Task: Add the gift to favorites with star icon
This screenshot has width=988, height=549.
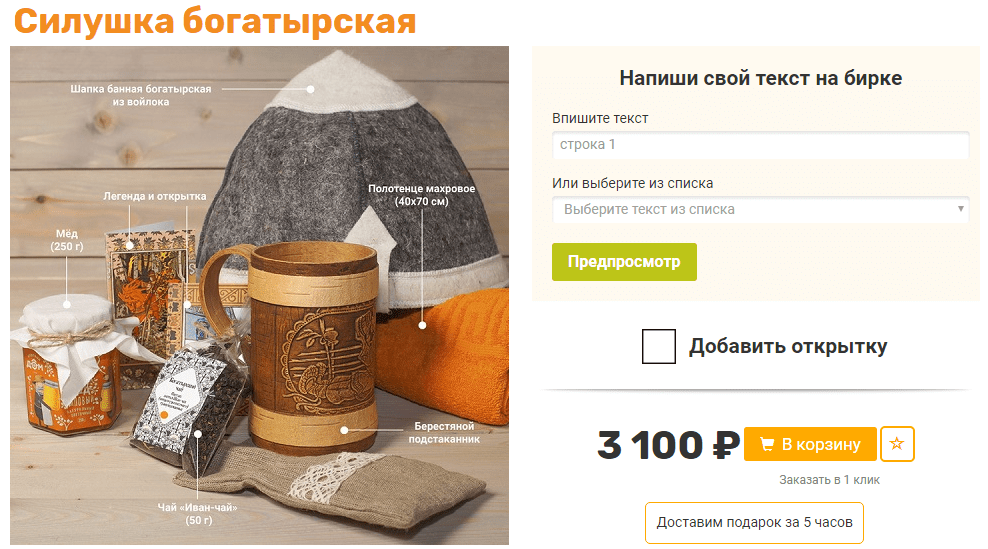Action: tap(897, 444)
